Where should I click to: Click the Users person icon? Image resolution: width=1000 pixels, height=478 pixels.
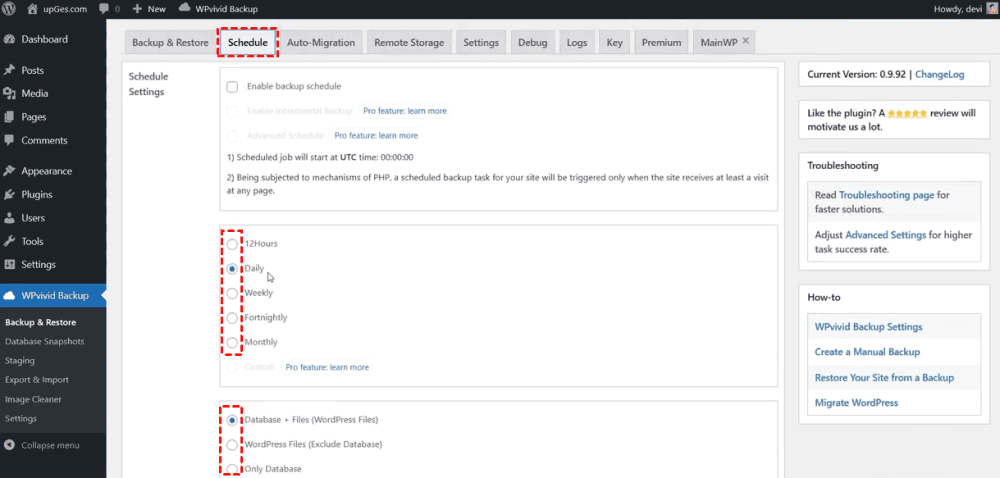point(10,218)
